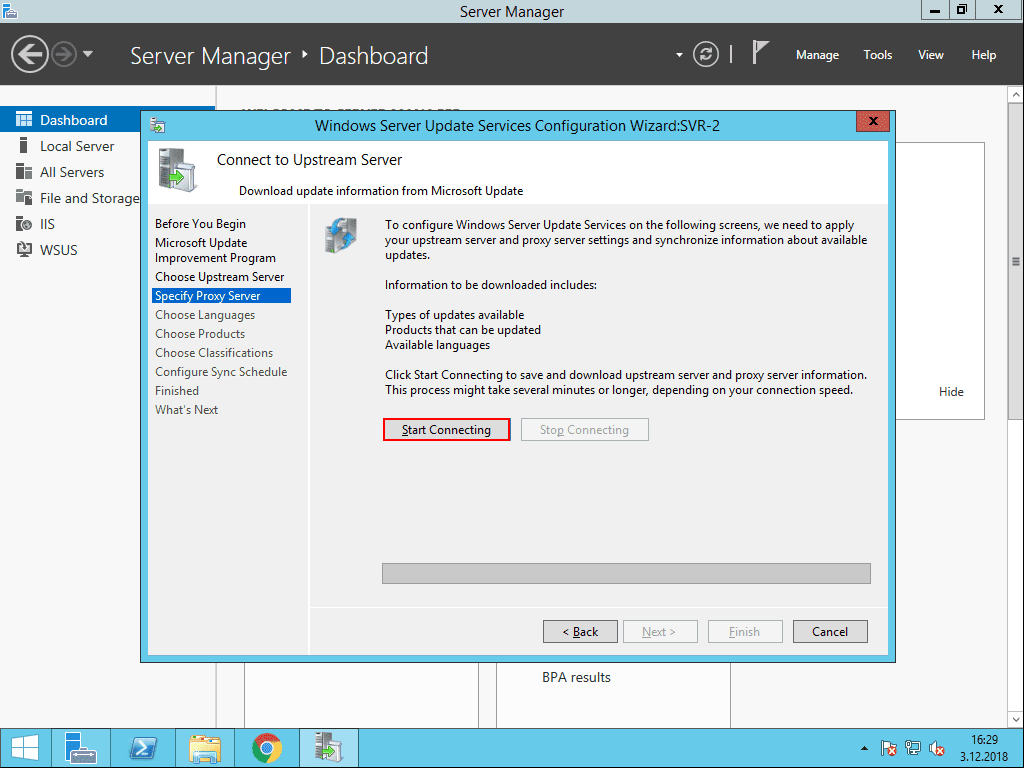Open the navigation history dropdown arrow

point(88,54)
